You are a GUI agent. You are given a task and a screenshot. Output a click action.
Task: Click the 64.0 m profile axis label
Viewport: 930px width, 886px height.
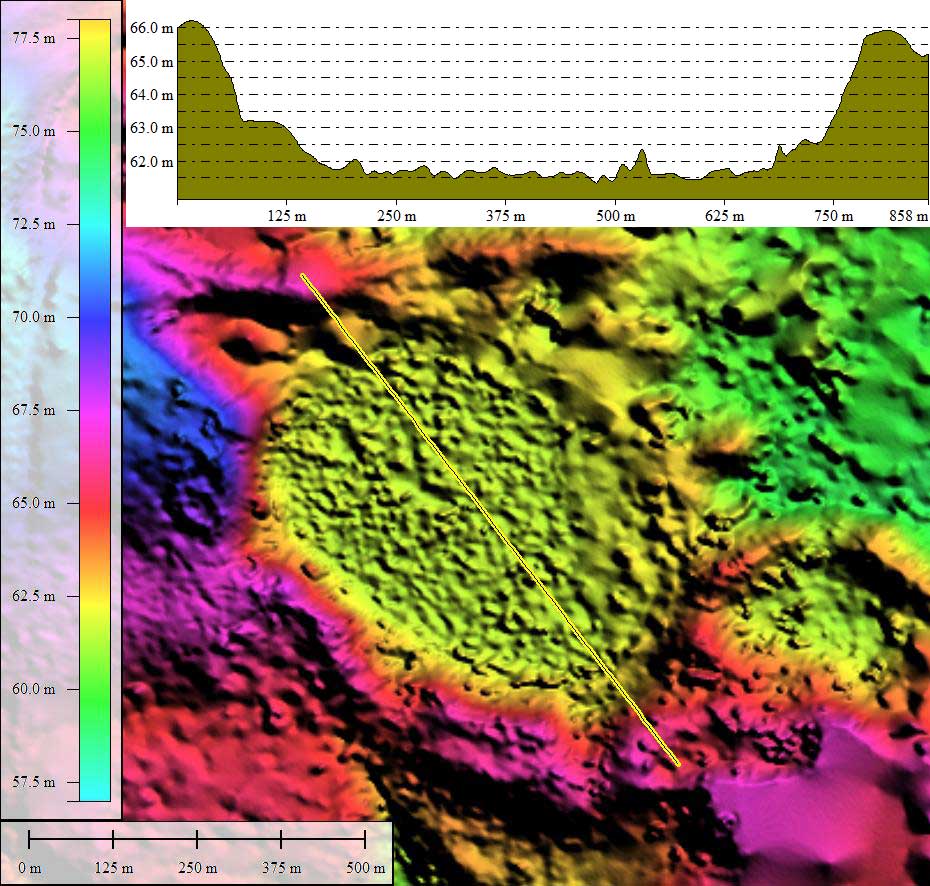[x=151, y=95]
